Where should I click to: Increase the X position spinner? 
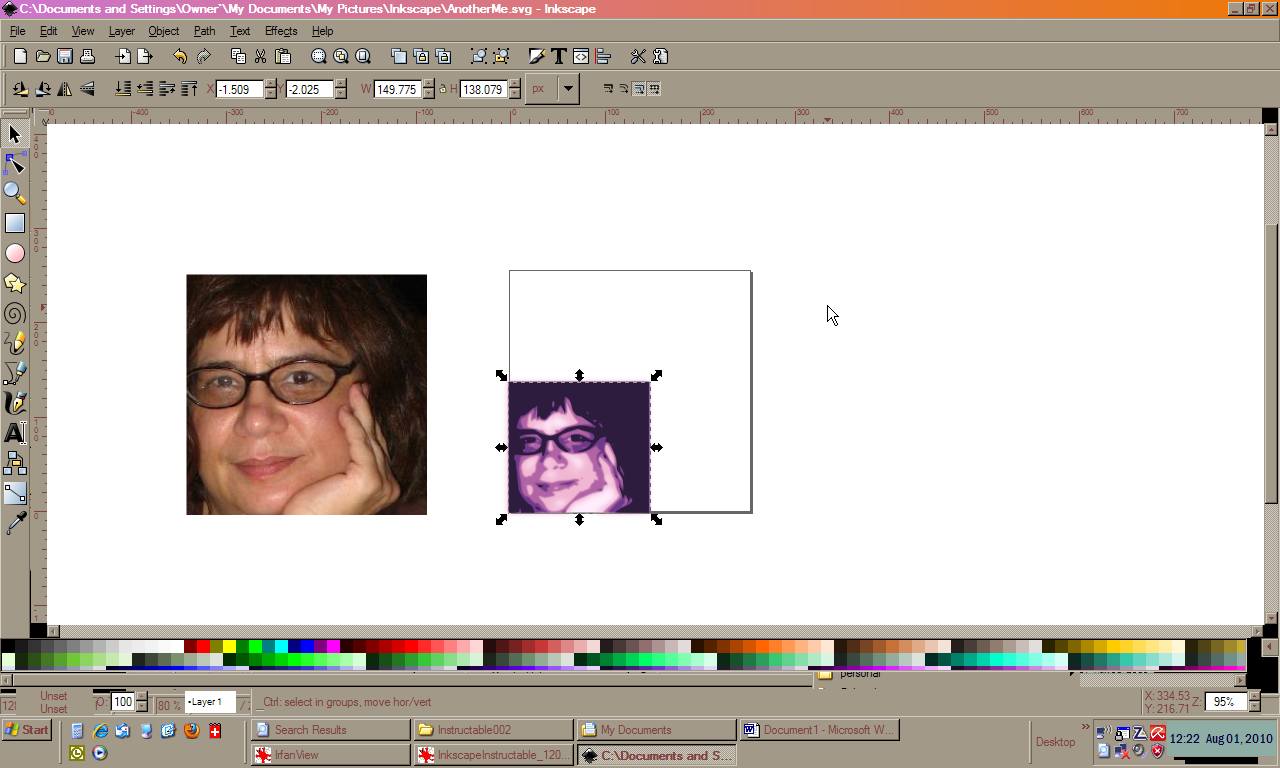pos(271,84)
